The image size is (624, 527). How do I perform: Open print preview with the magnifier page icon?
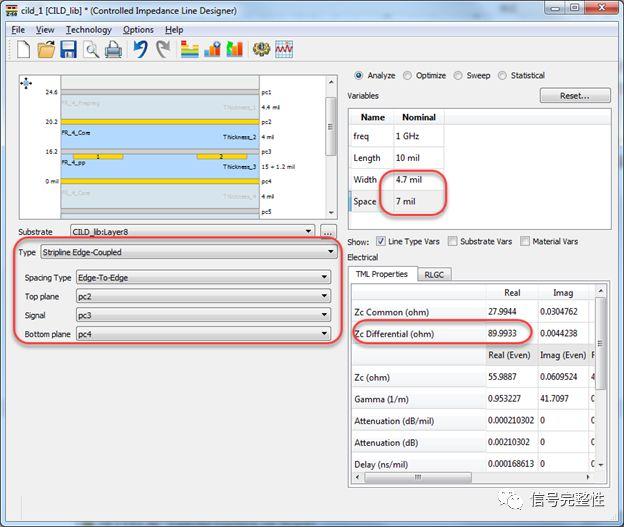91,50
